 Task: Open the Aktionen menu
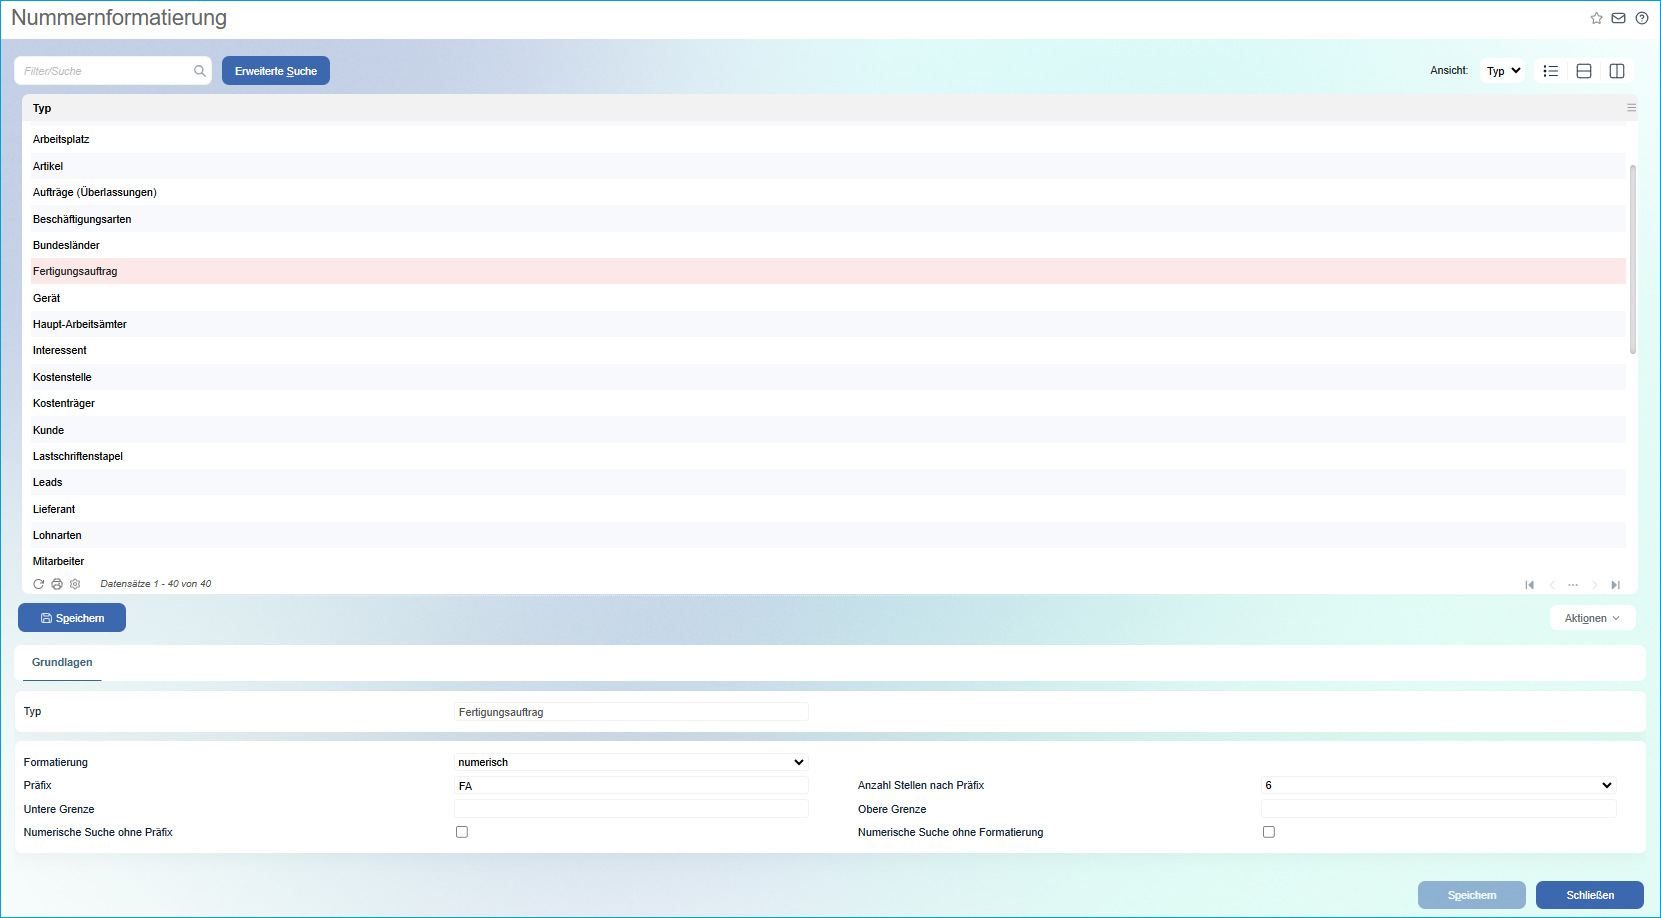click(1592, 618)
